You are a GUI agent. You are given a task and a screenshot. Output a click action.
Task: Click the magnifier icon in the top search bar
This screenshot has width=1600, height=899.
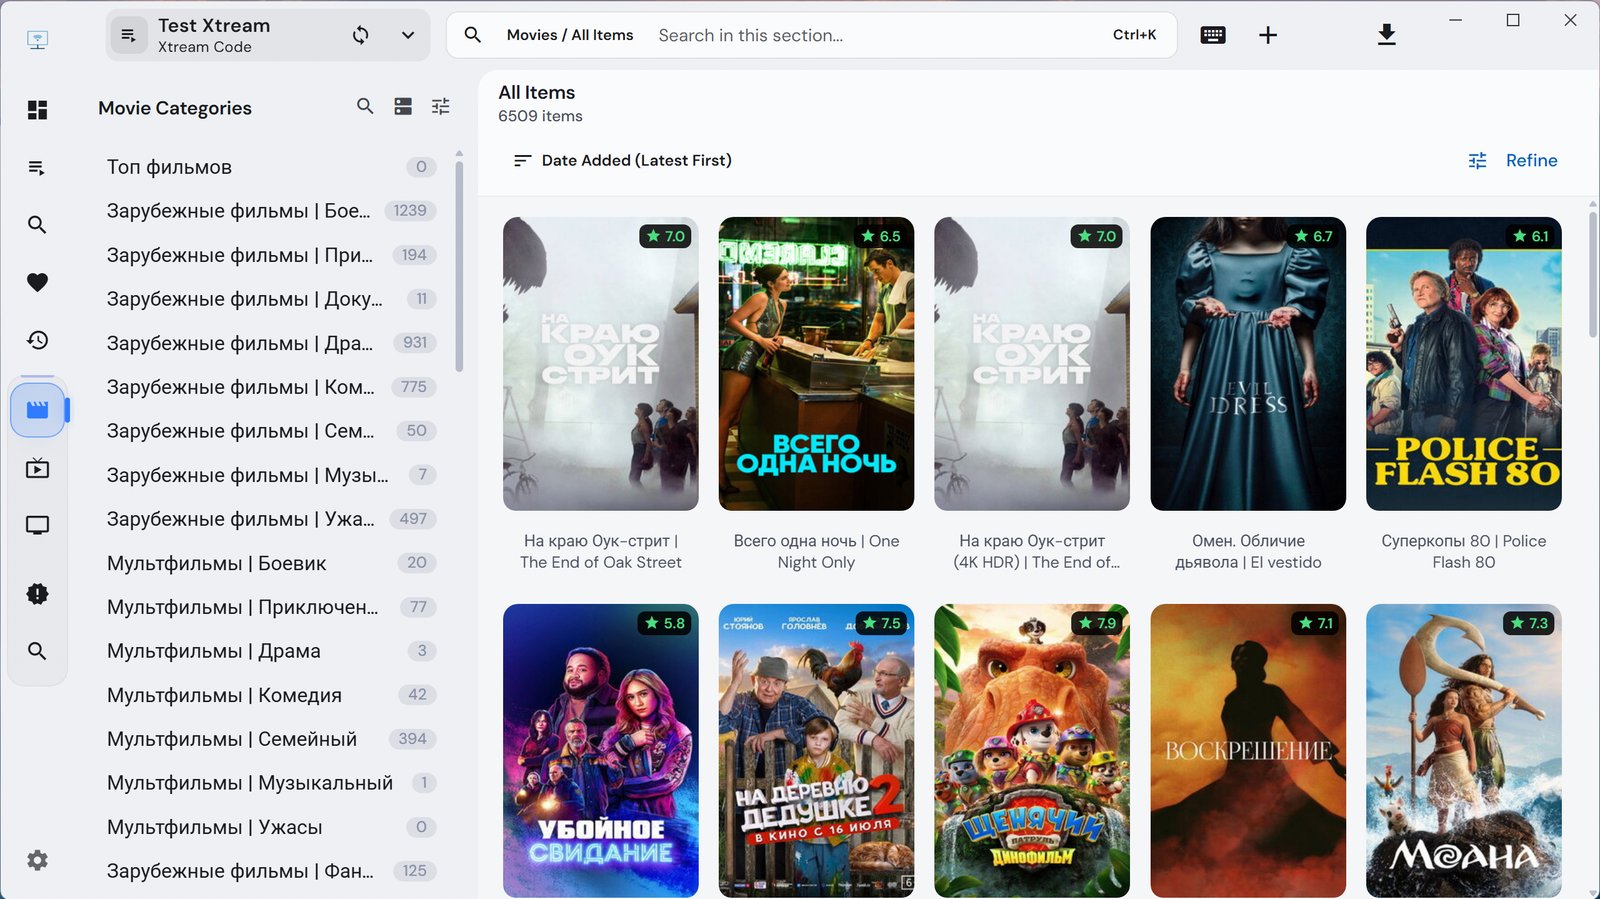473,35
